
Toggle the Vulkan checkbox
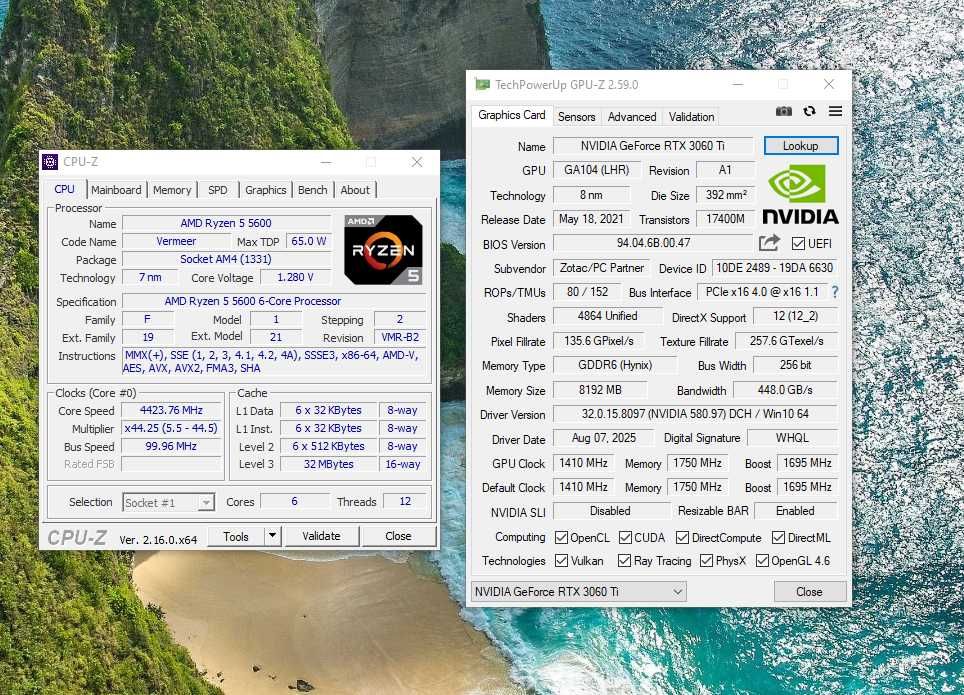561,561
